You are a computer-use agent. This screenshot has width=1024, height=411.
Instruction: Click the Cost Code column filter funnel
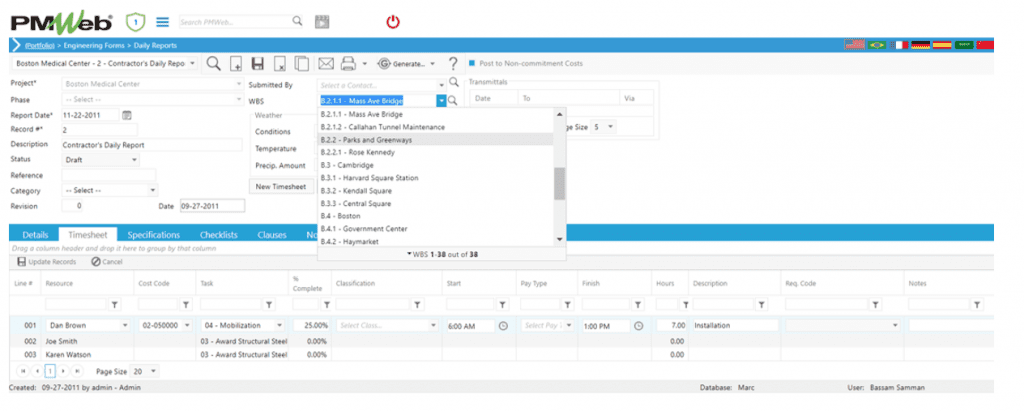point(185,304)
